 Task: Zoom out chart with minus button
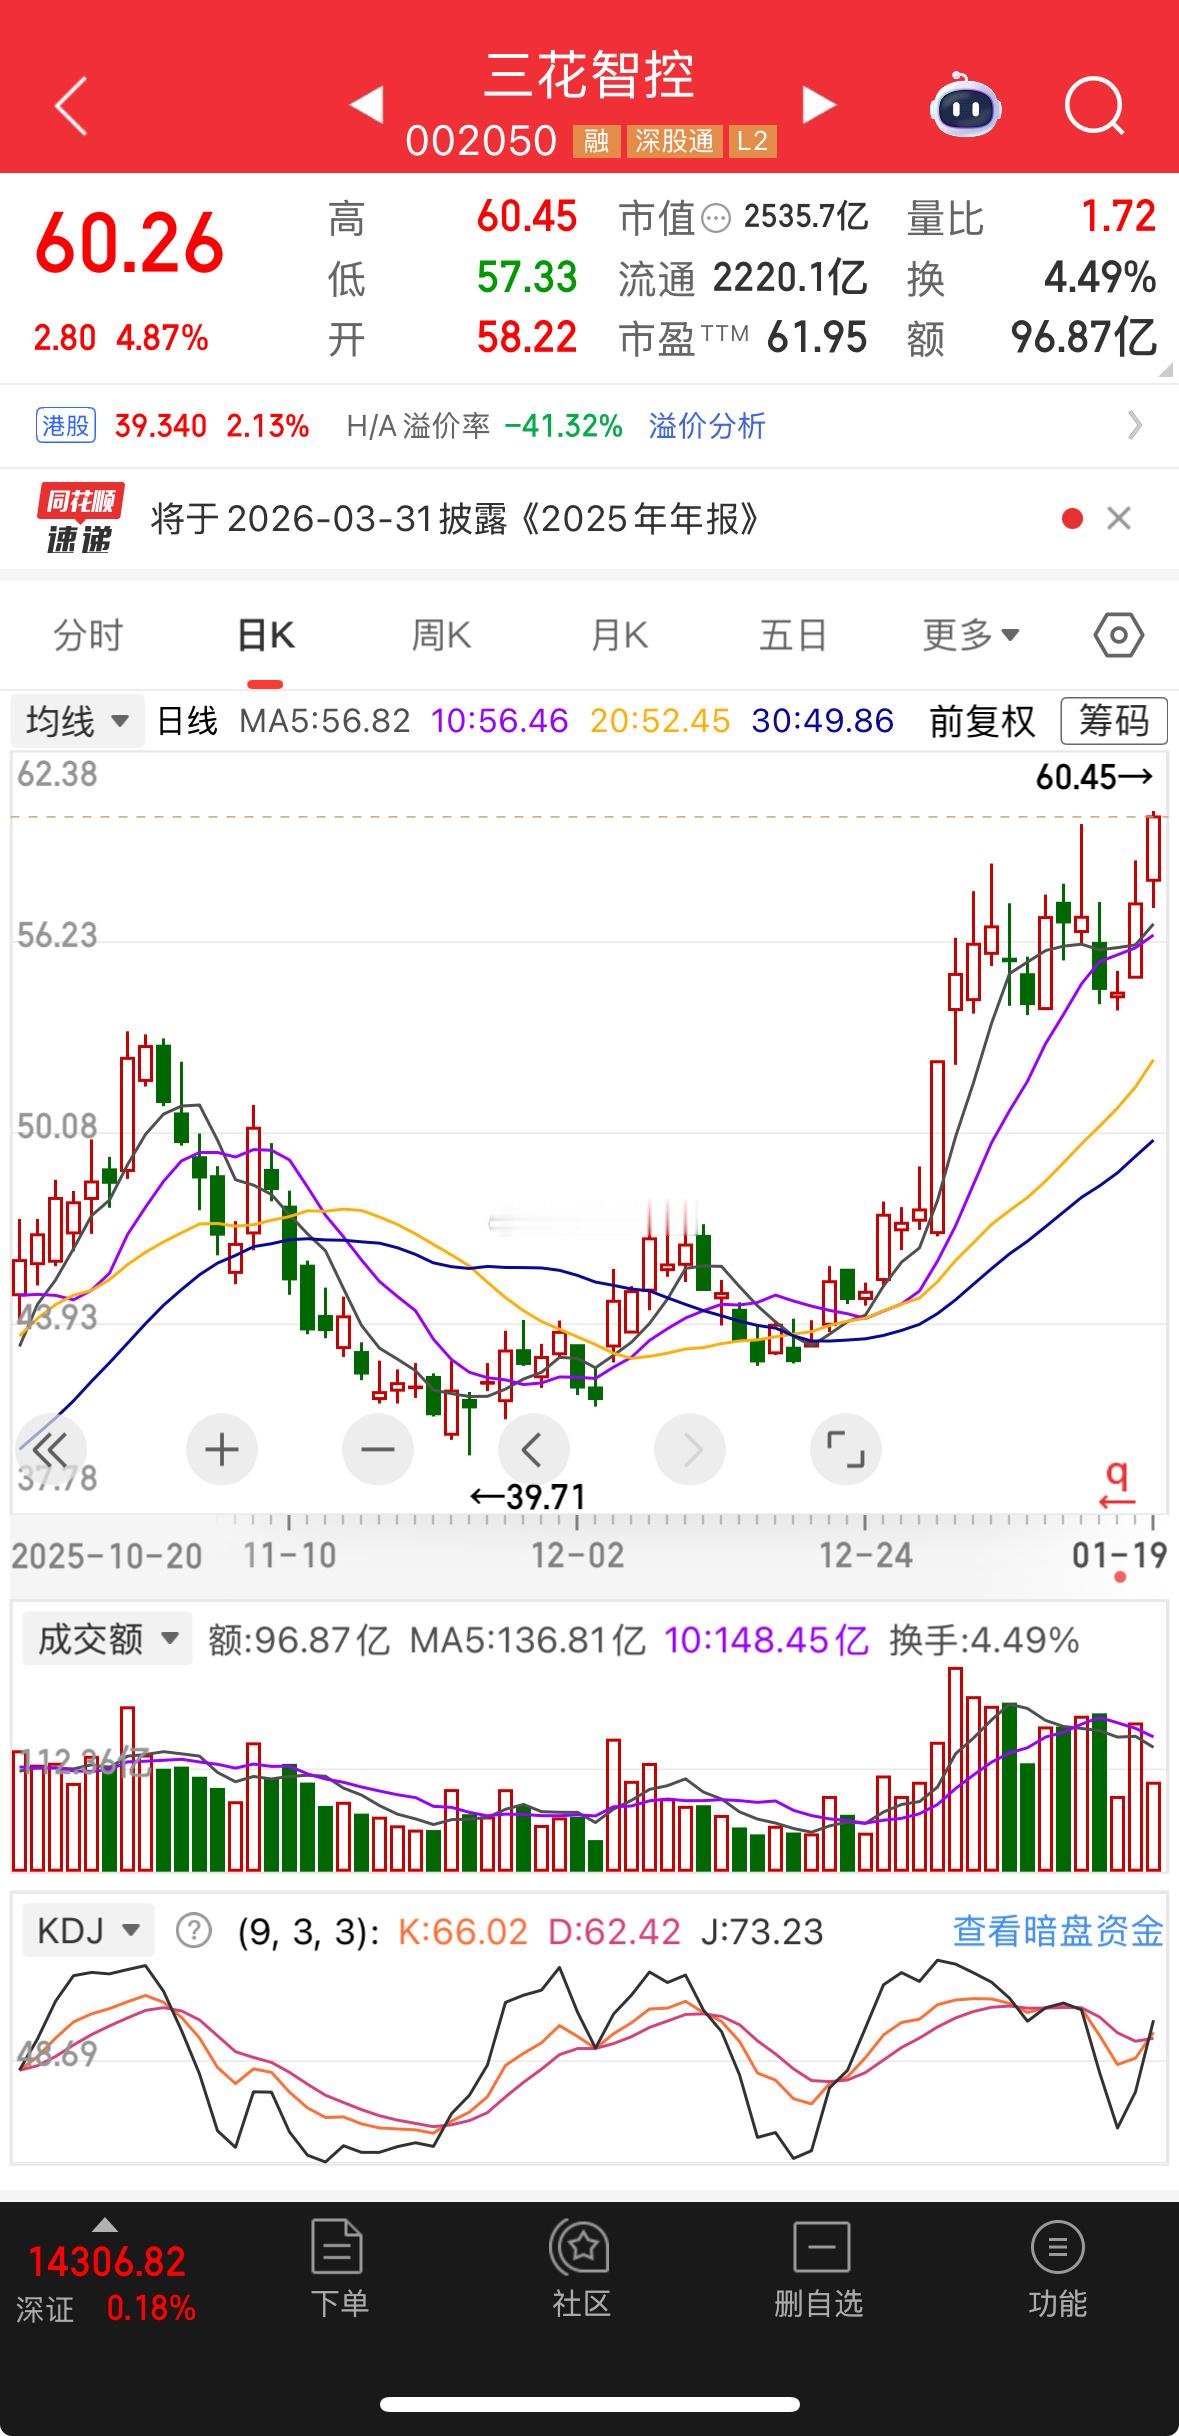pos(377,1449)
